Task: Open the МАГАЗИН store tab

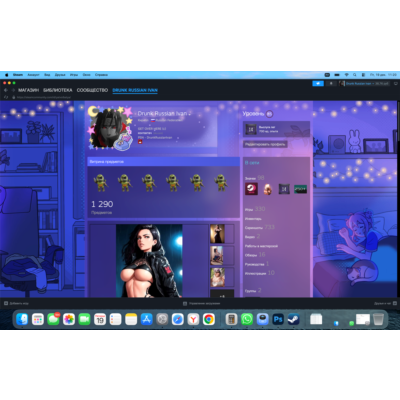Action: (x=28, y=90)
